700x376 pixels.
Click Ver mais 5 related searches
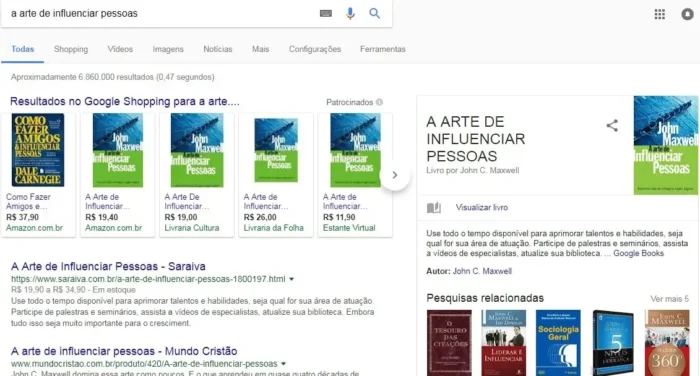point(669,299)
